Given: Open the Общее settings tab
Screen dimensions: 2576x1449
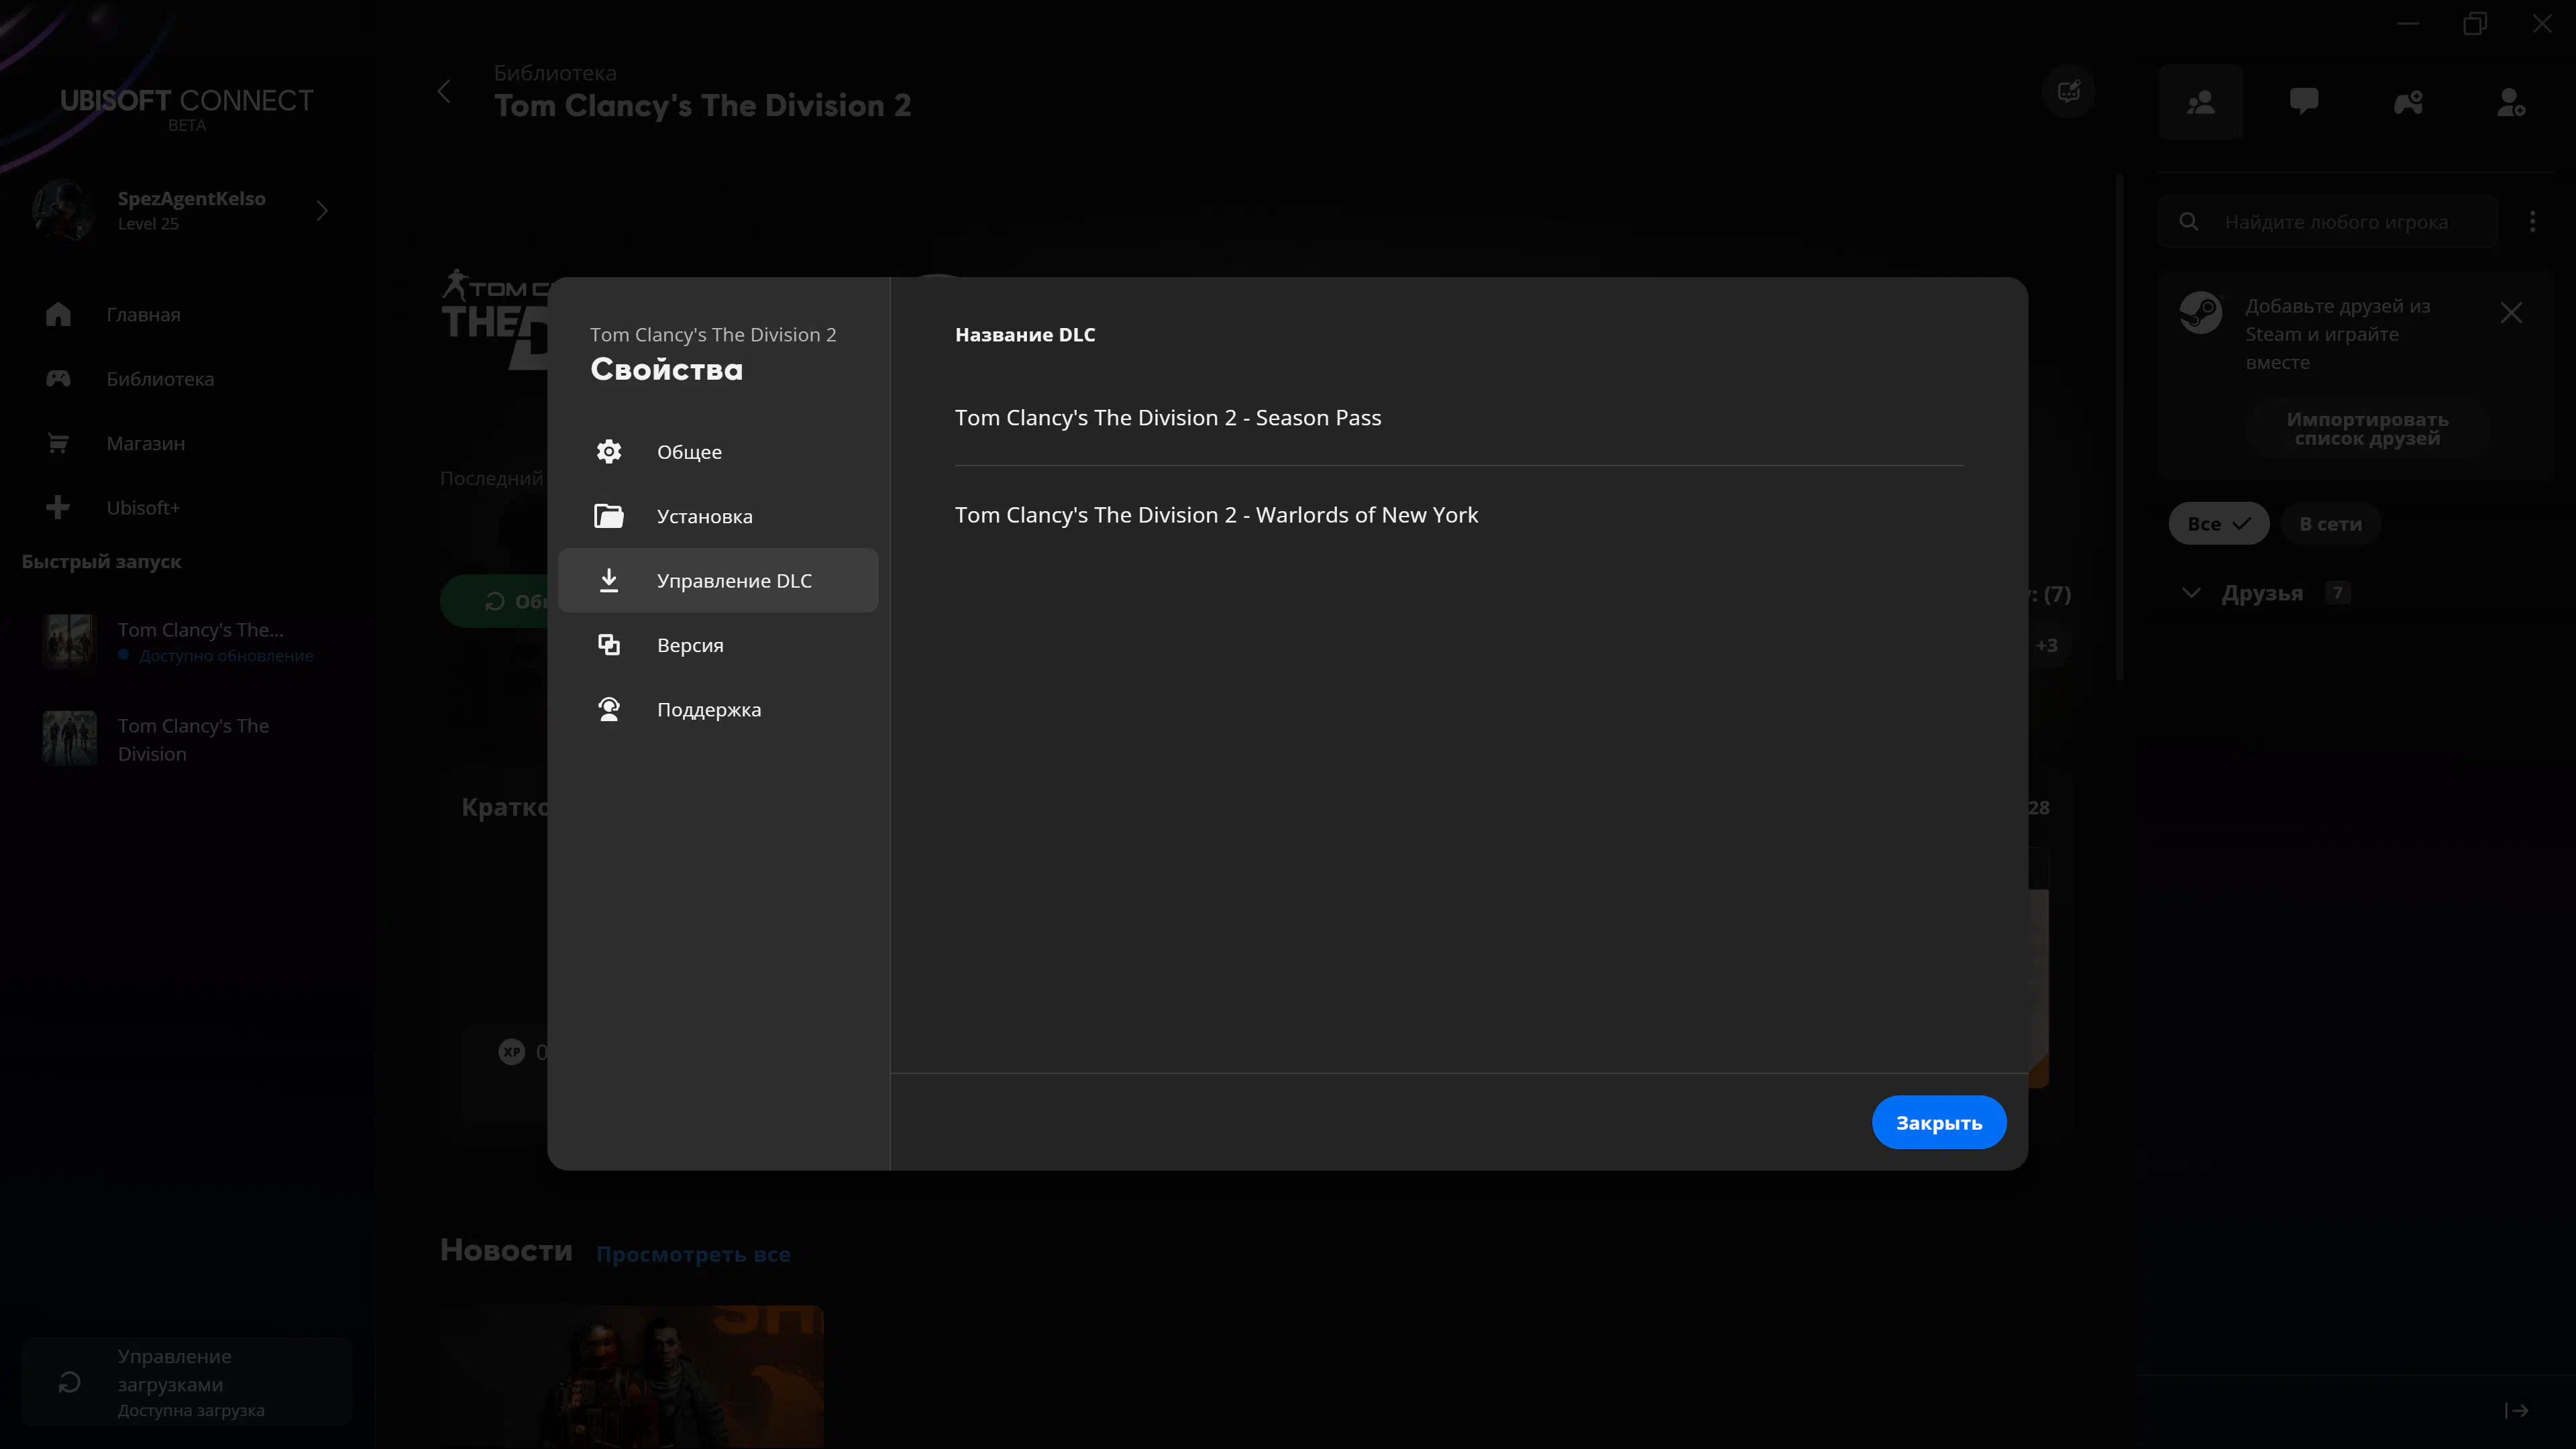Looking at the screenshot, I should pos(718,452).
